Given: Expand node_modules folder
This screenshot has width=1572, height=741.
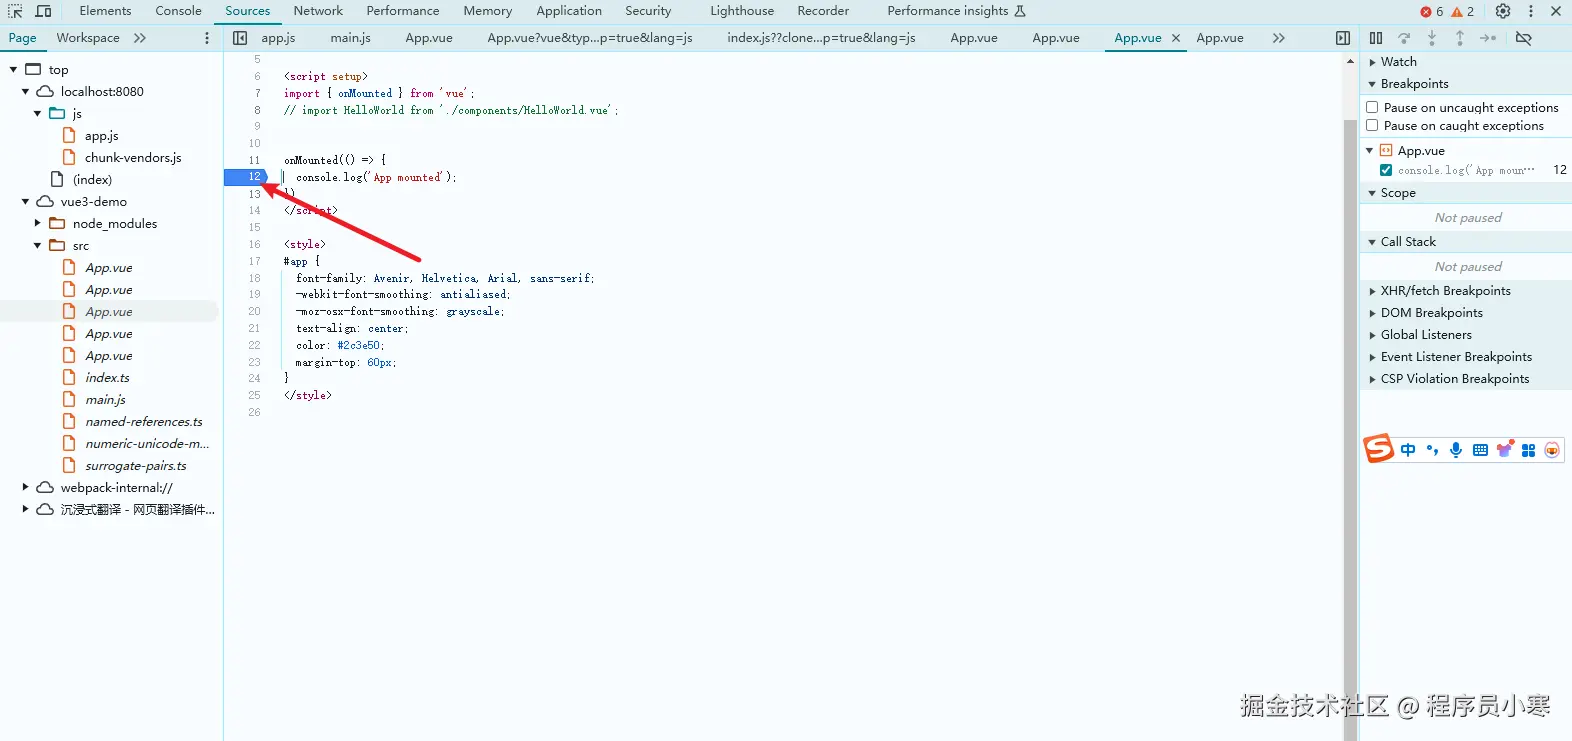Looking at the screenshot, I should click(37, 223).
